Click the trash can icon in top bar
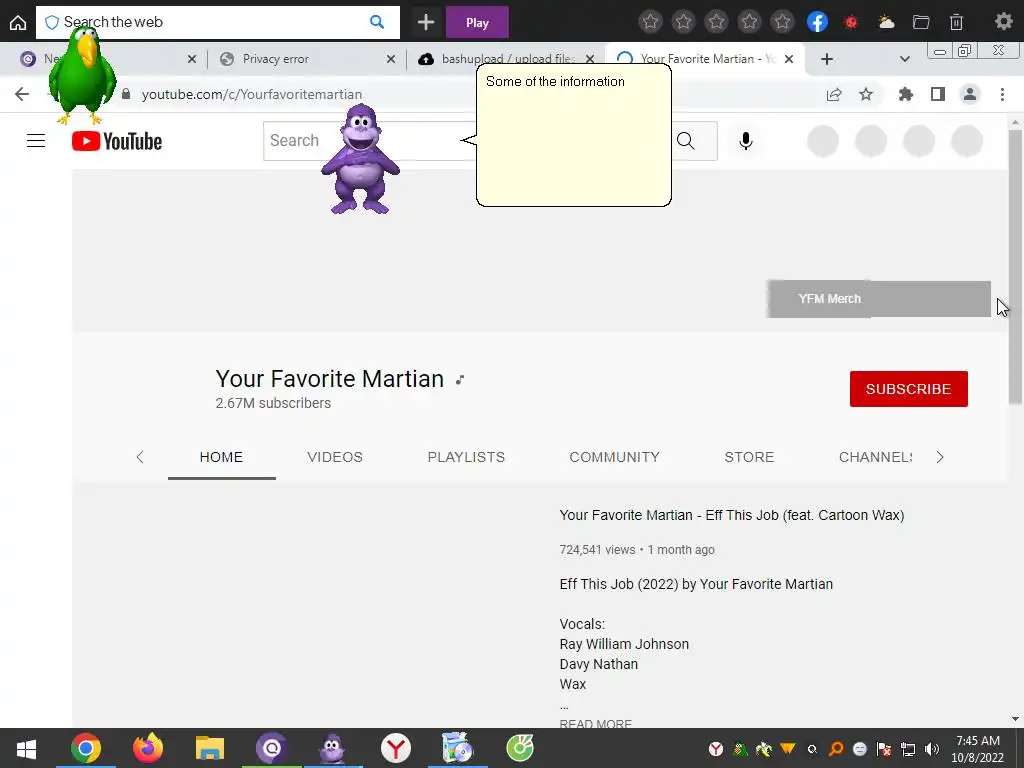 [x=956, y=22]
